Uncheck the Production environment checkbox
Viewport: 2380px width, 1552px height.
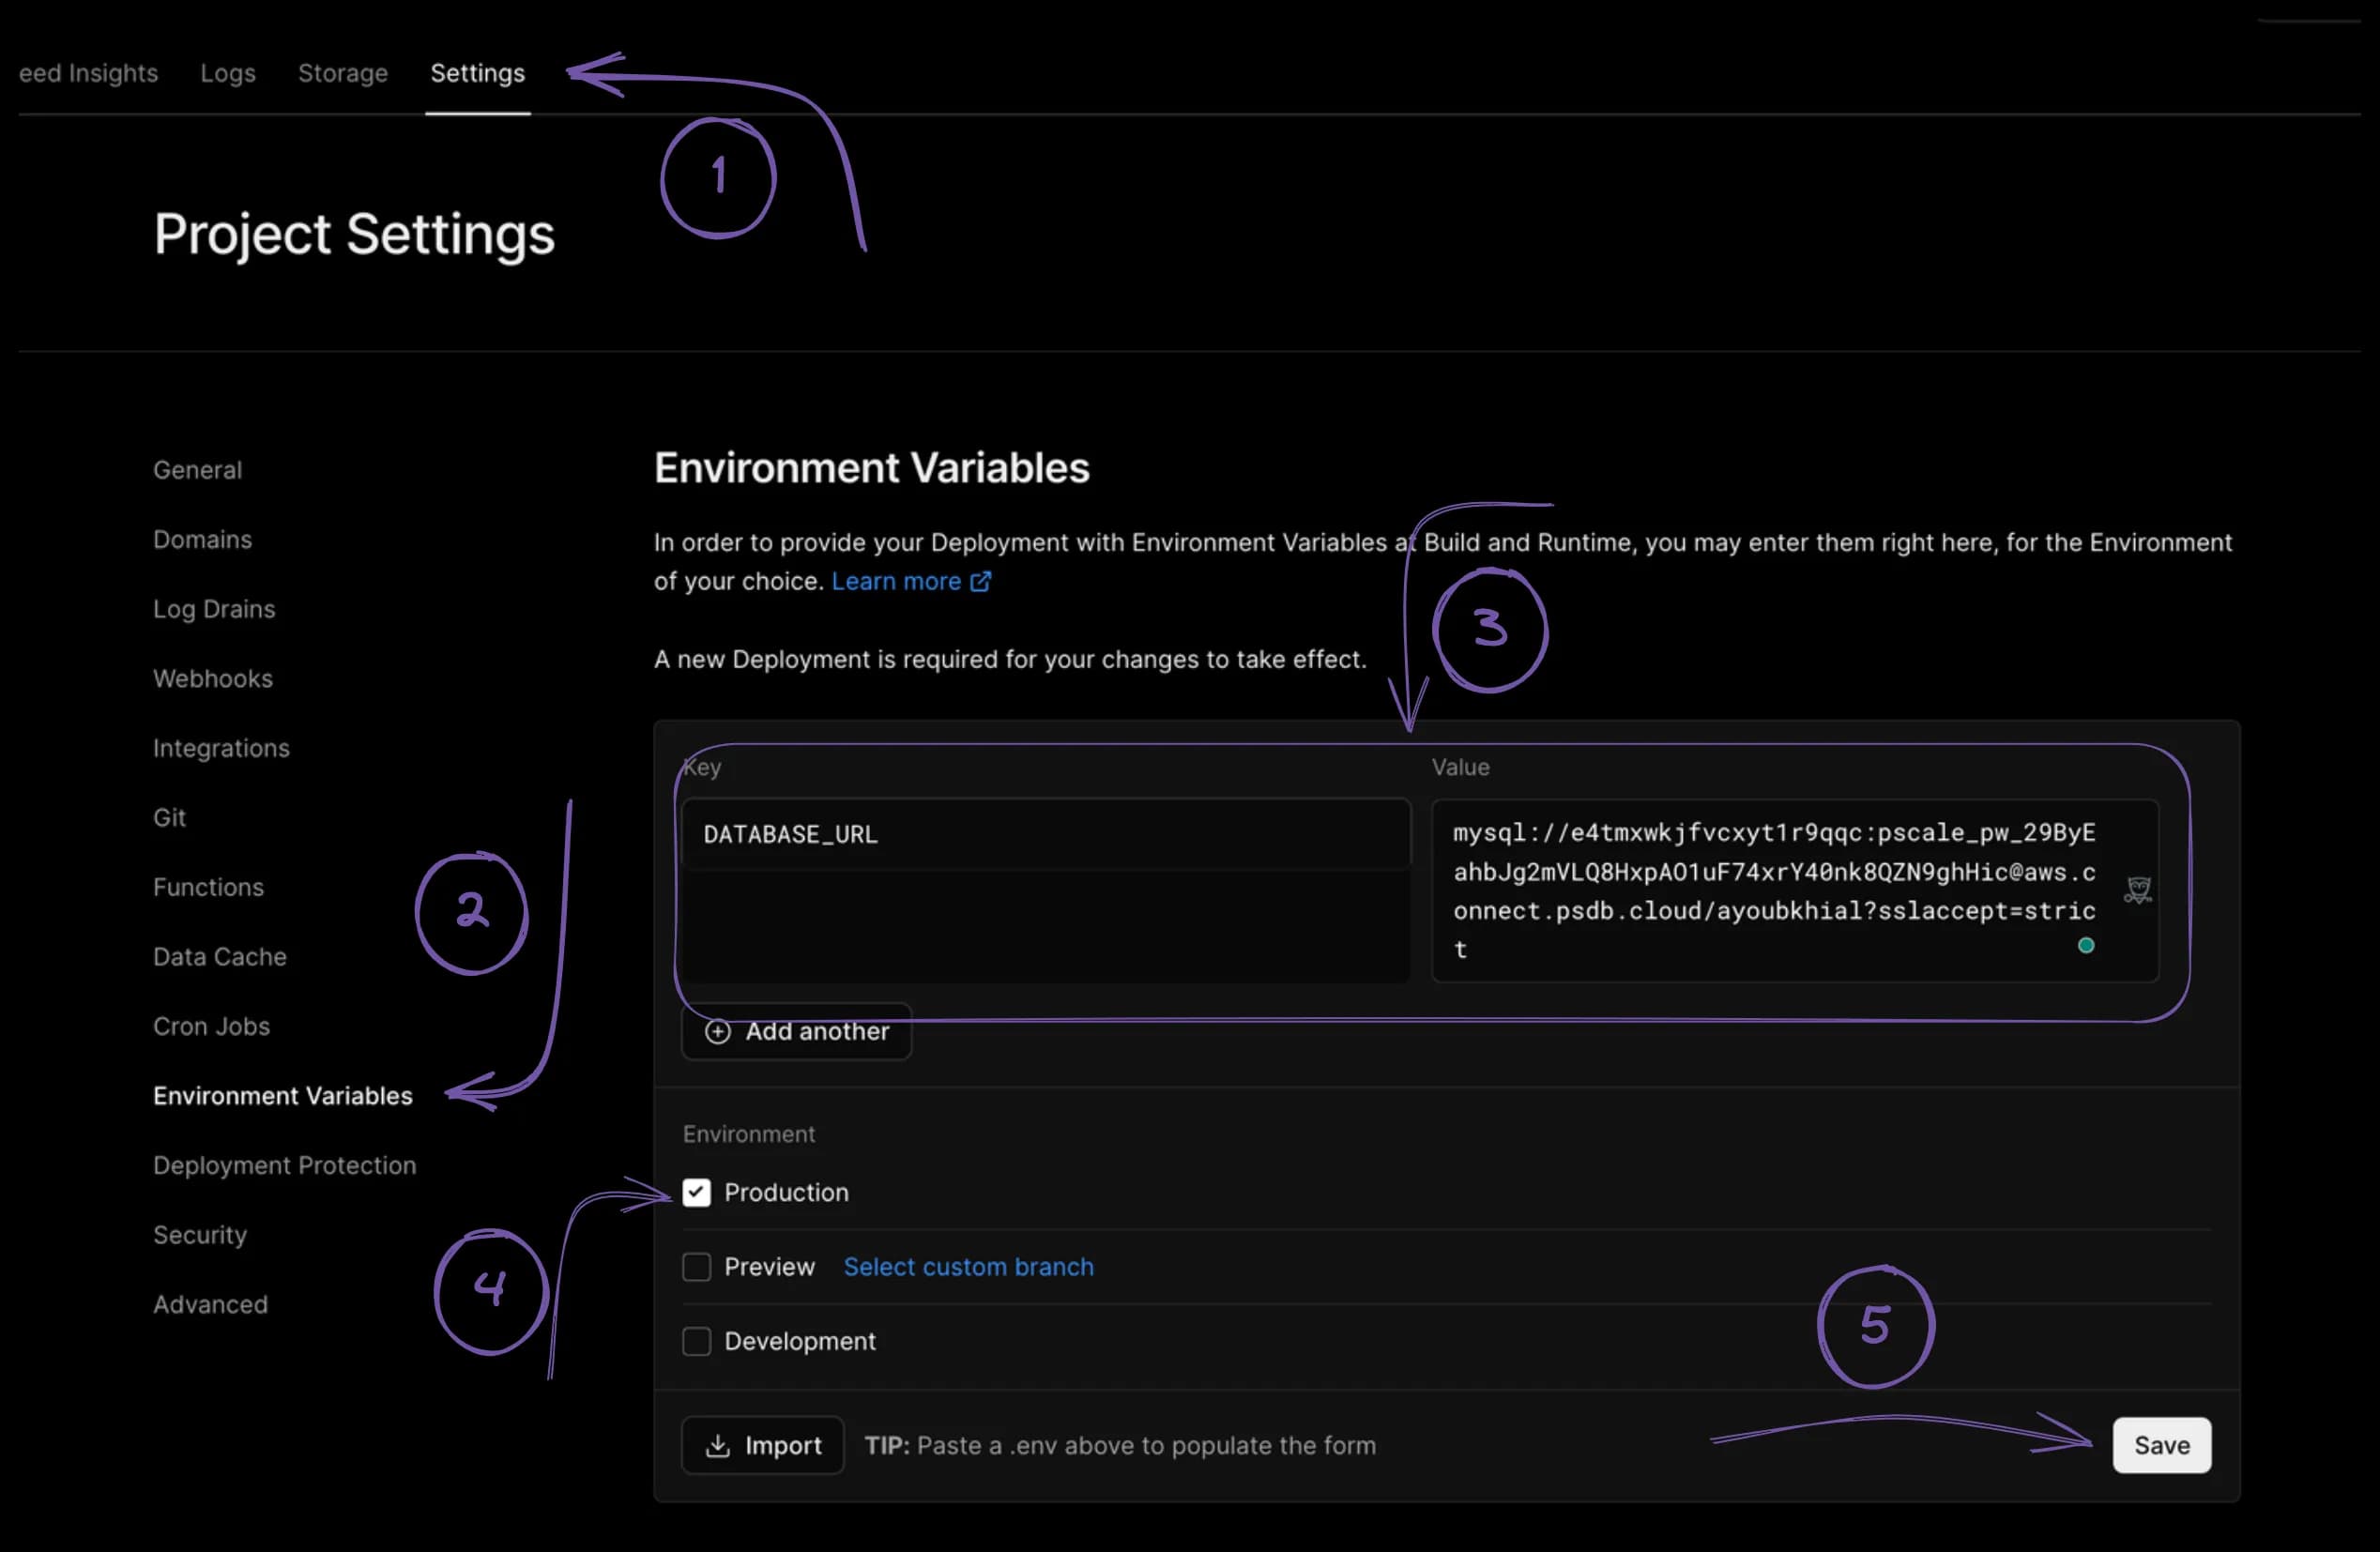696,1192
